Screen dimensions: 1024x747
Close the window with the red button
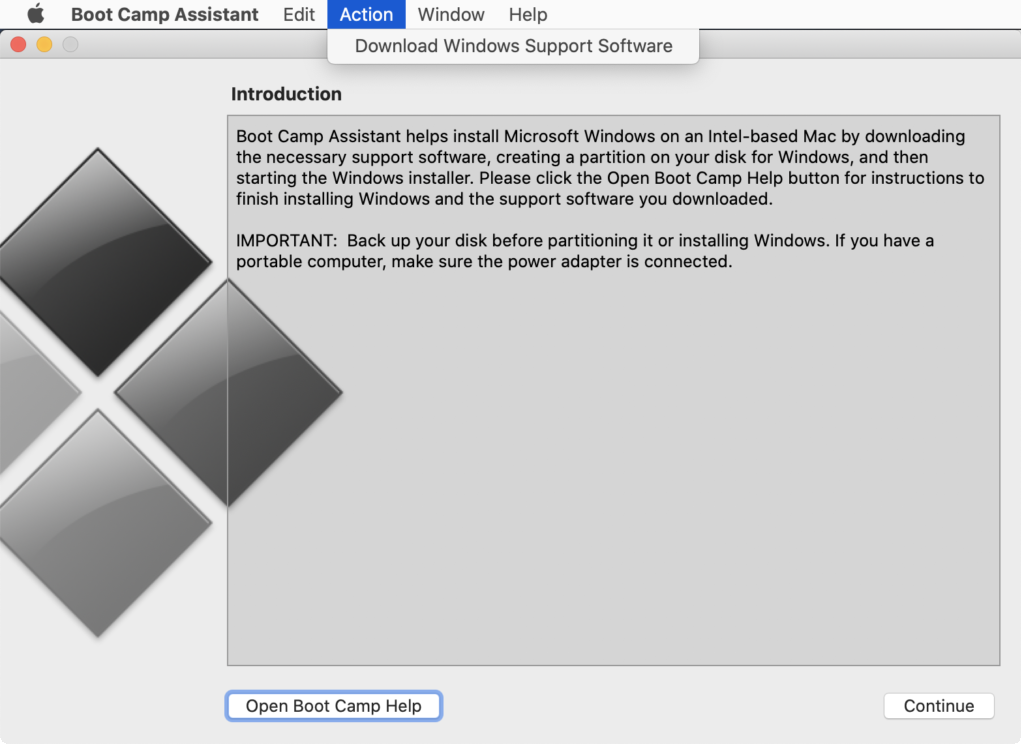pyautogui.click(x=18, y=44)
